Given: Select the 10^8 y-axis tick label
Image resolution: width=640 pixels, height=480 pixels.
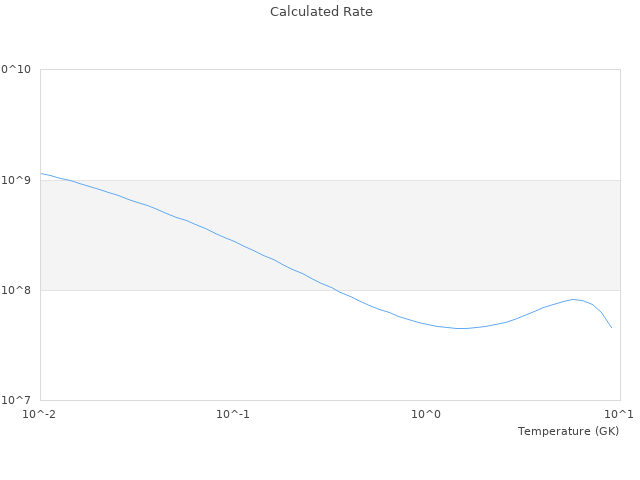Looking at the screenshot, I should pos(16,290).
